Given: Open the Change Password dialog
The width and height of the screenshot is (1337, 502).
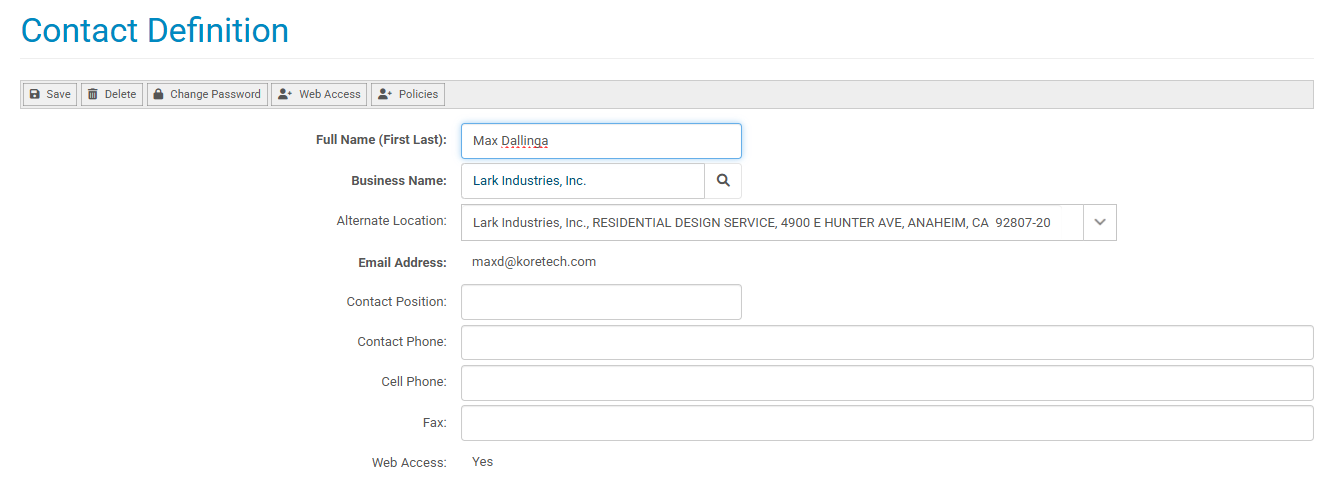Looking at the screenshot, I should click(x=207, y=94).
